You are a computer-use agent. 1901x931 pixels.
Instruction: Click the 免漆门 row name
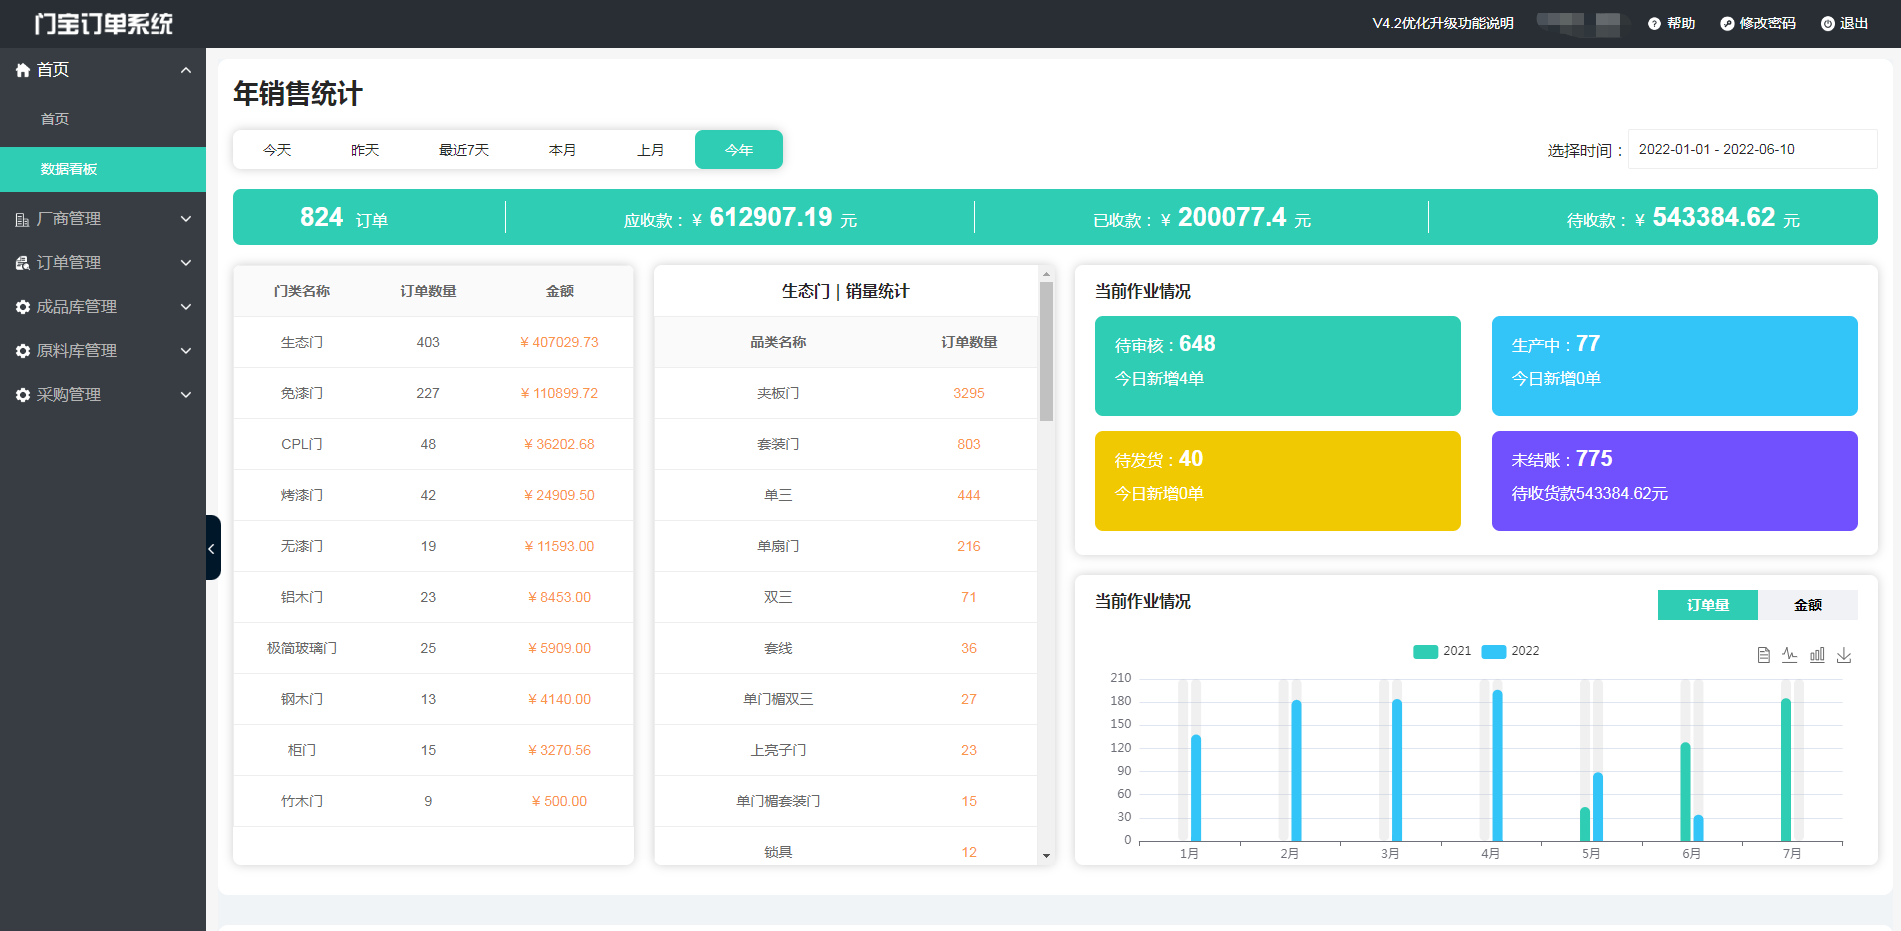[302, 394]
